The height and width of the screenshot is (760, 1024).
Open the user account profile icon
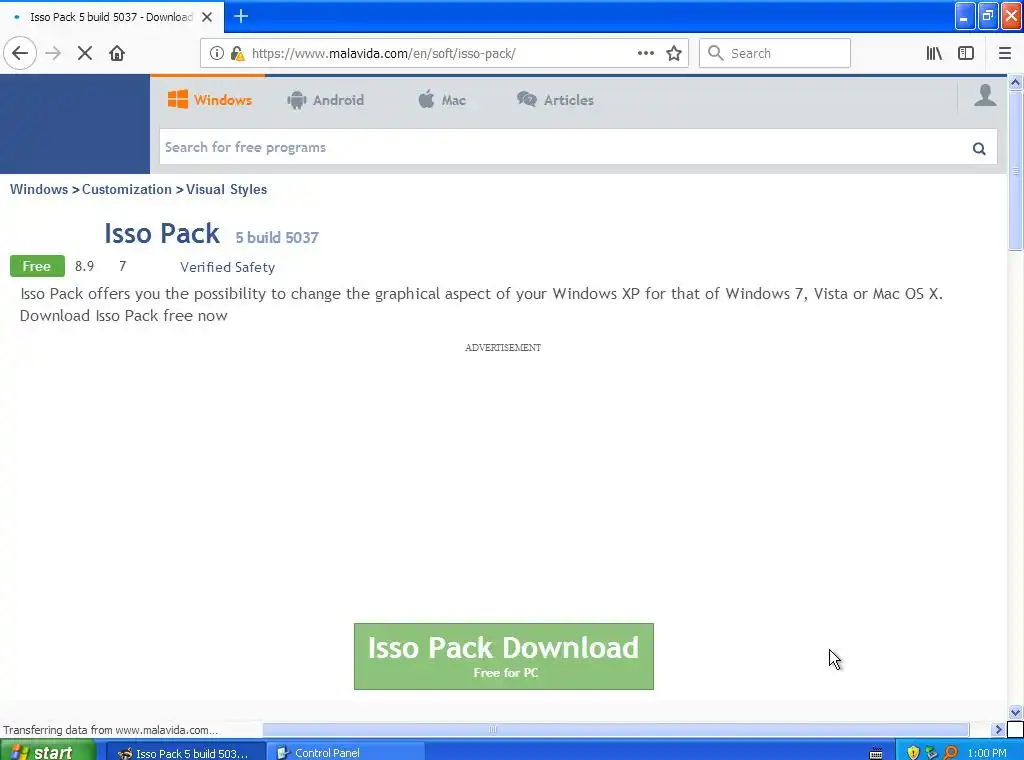(x=985, y=95)
